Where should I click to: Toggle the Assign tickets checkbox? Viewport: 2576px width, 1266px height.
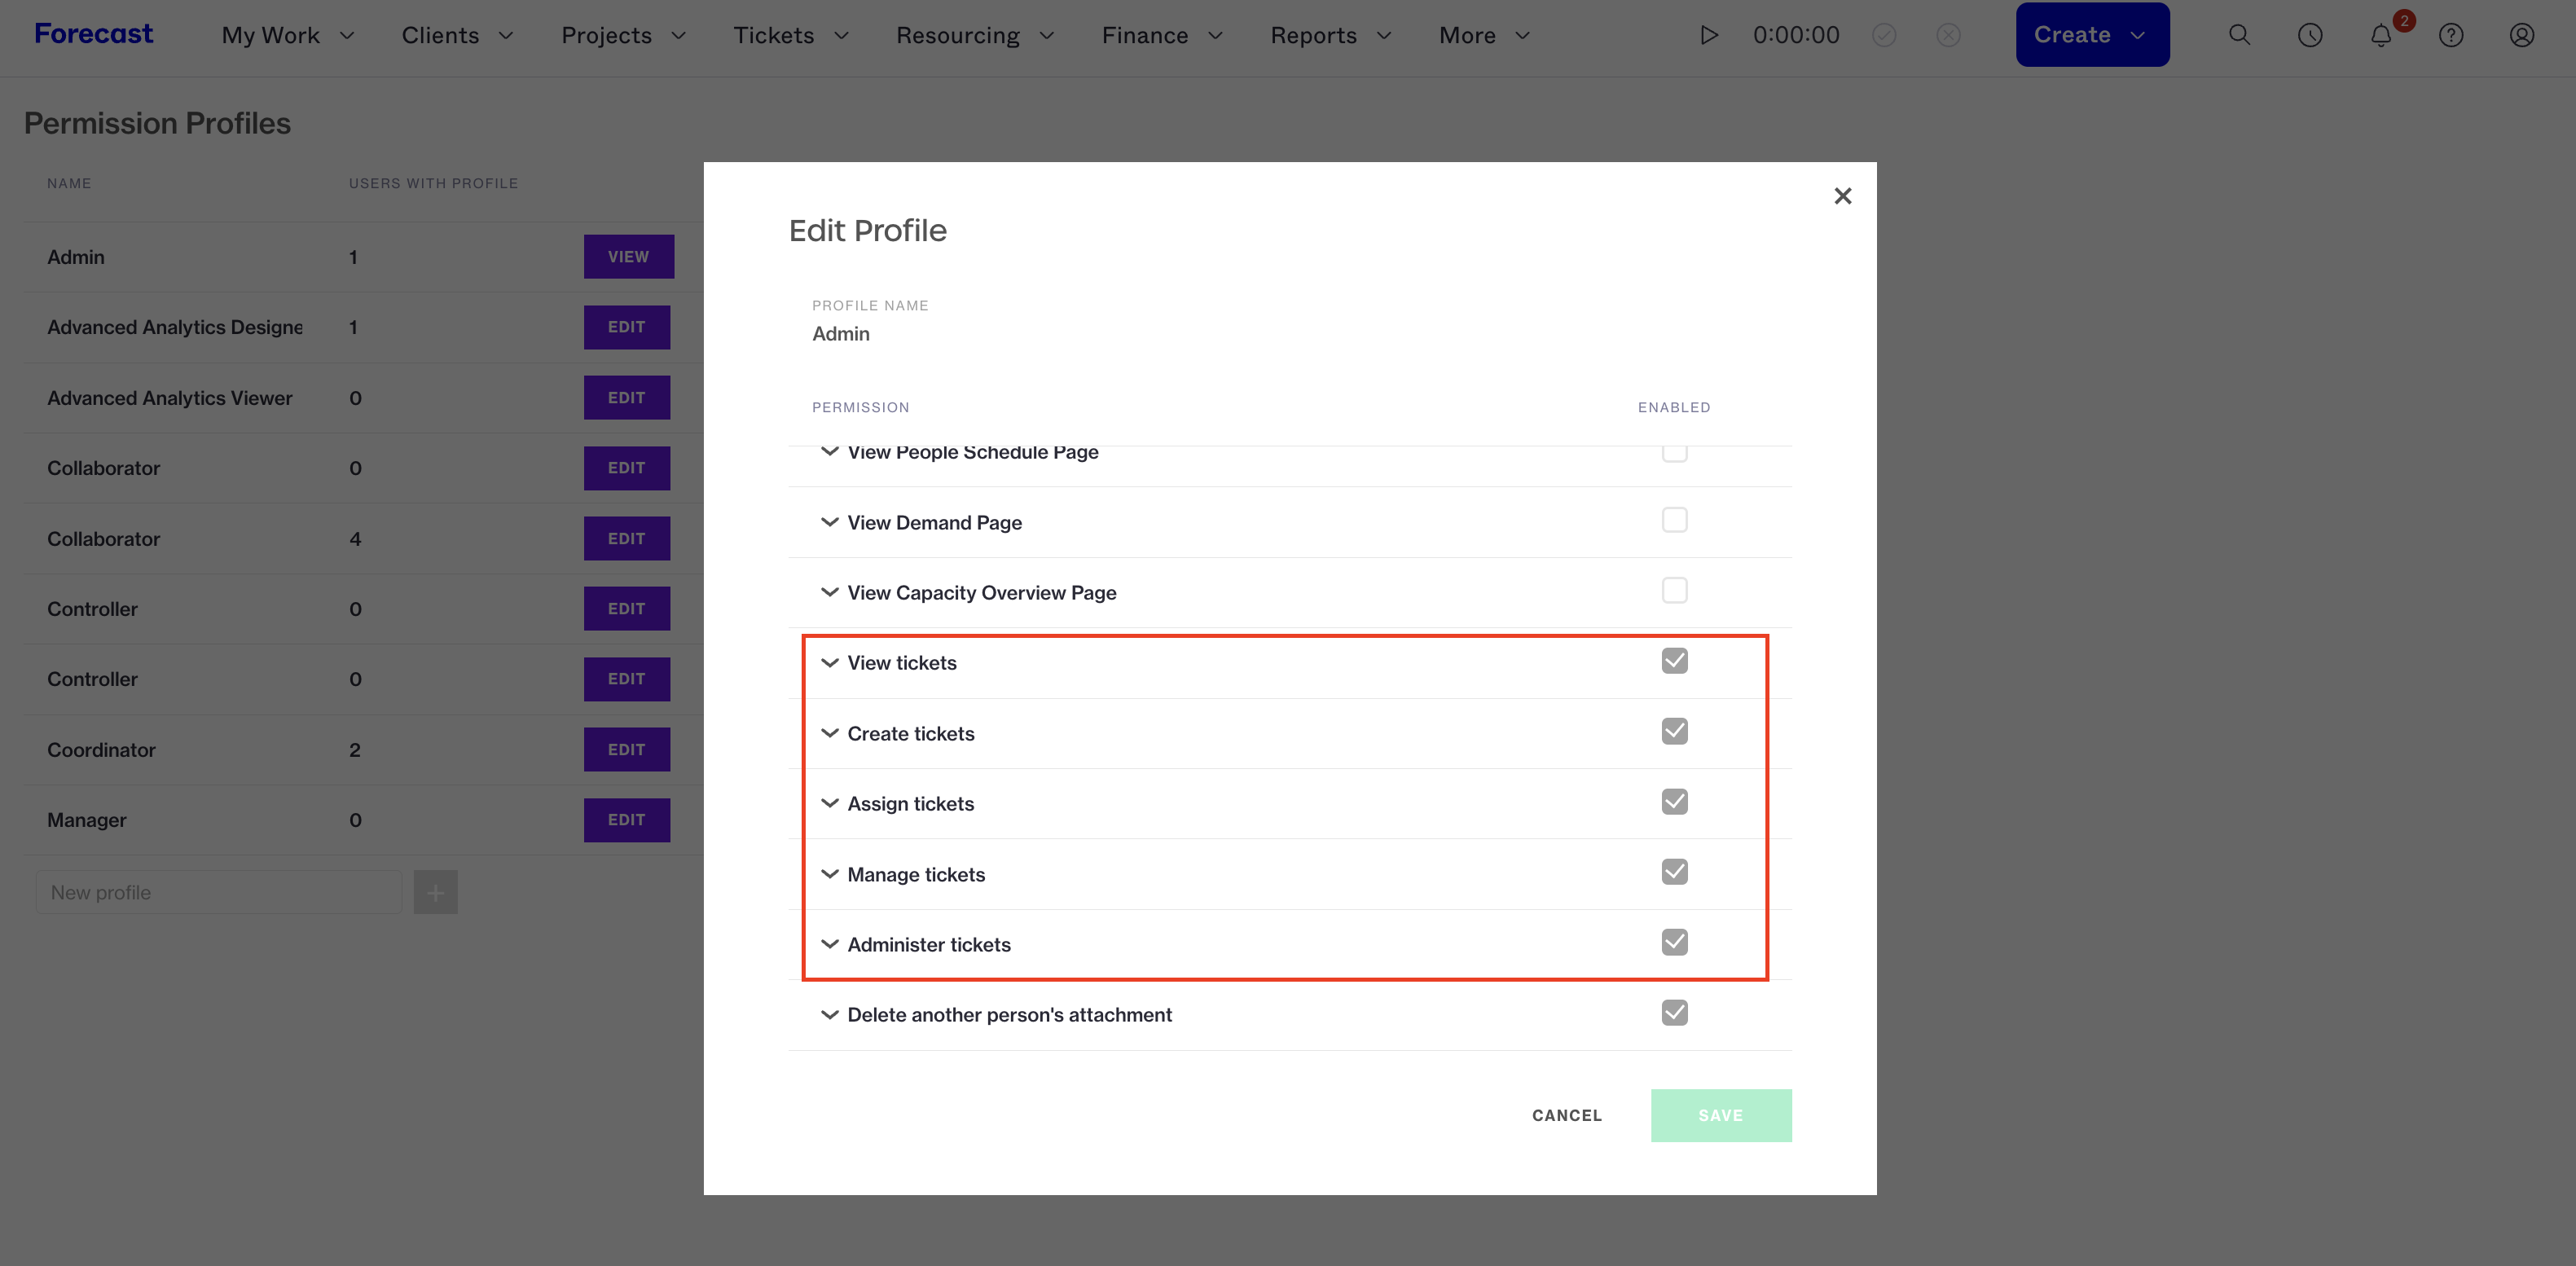(x=1675, y=801)
